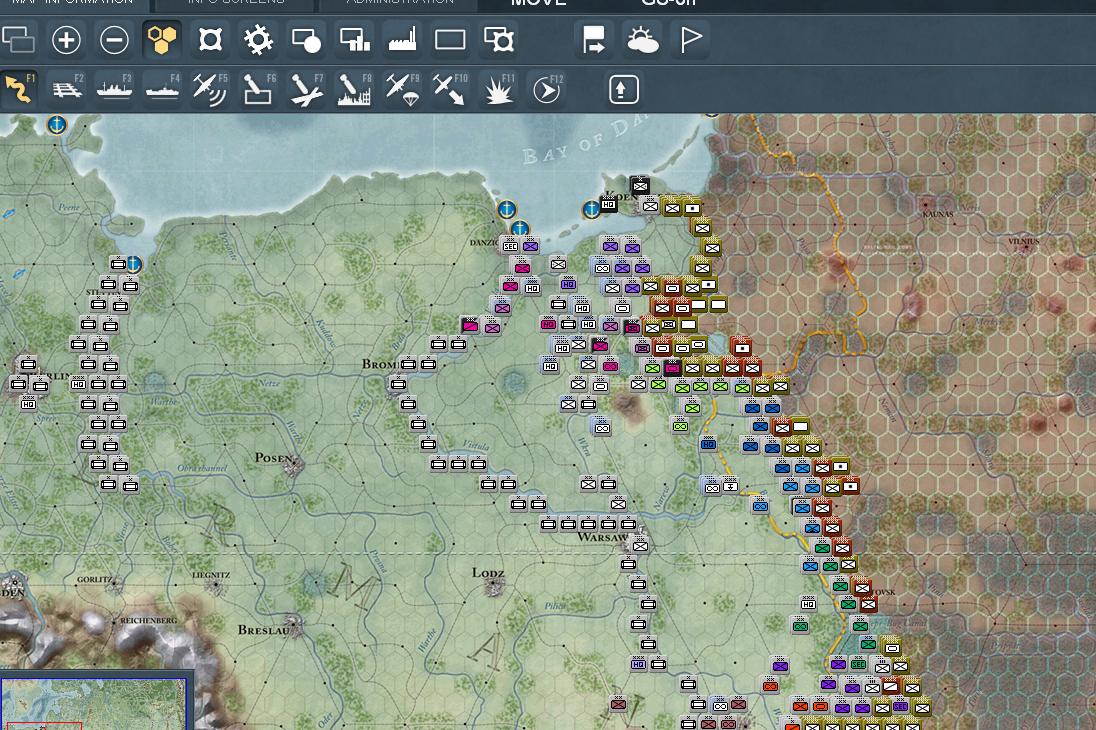Select the green SEC counter in south

pyautogui.click(x=858, y=664)
